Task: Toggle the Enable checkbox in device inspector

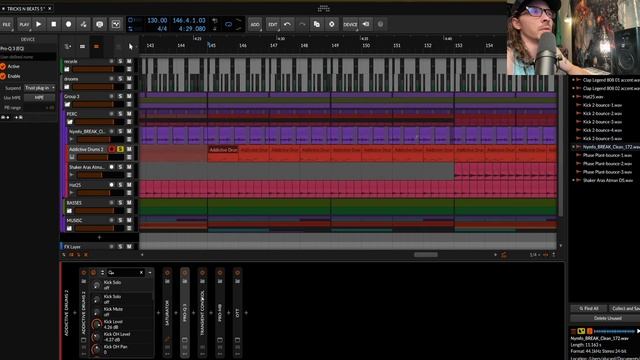Action: tap(3, 76)
